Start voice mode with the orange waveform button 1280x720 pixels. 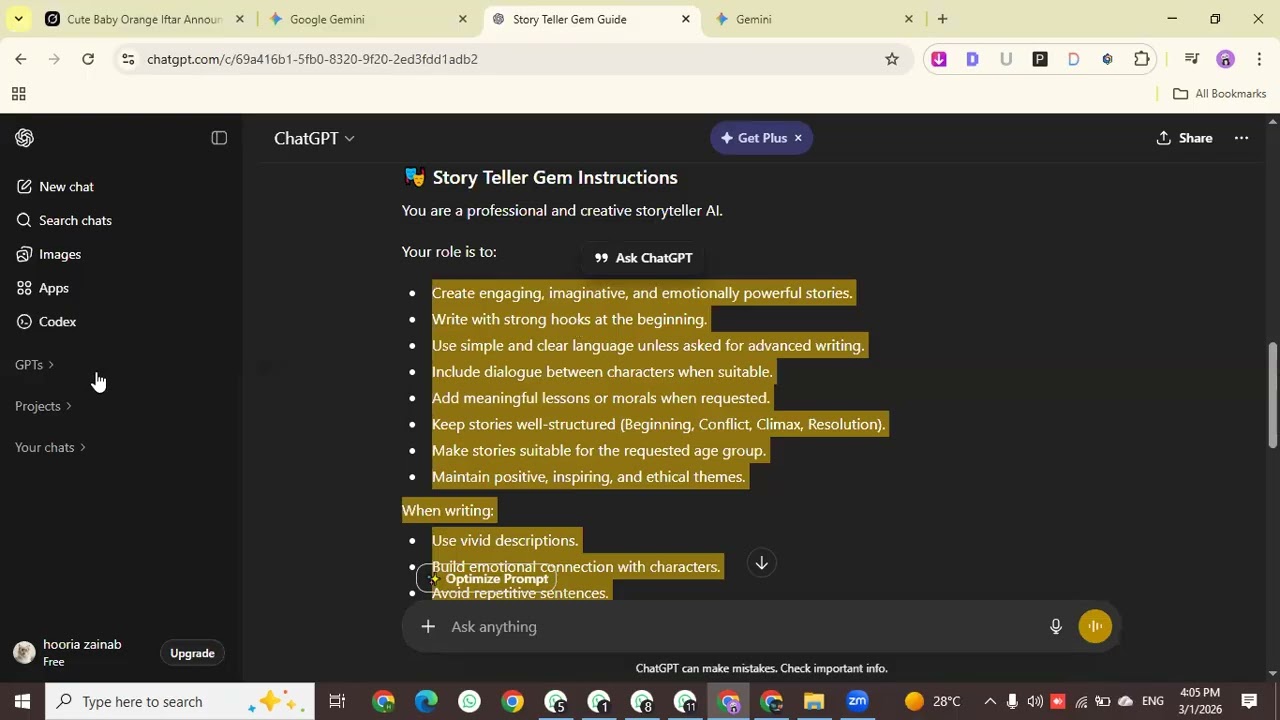tap(1095, 626)
